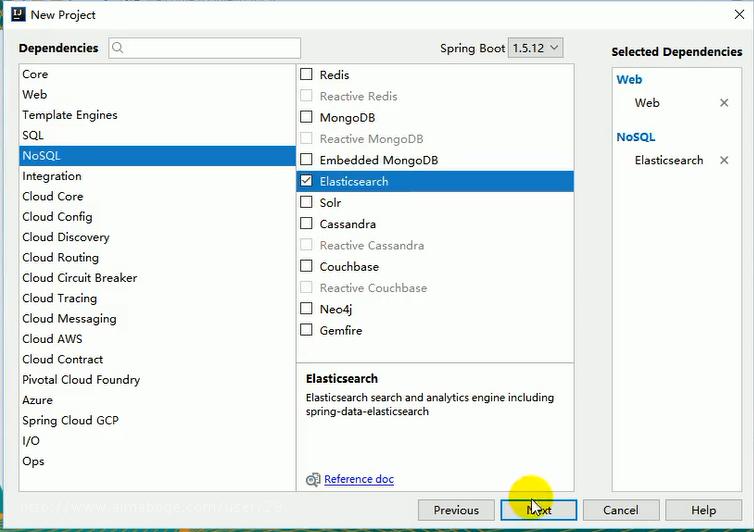The height and width of the screenshot is (532, 754).
Task: Close the New Project dialog
Action: pos(739,14)
